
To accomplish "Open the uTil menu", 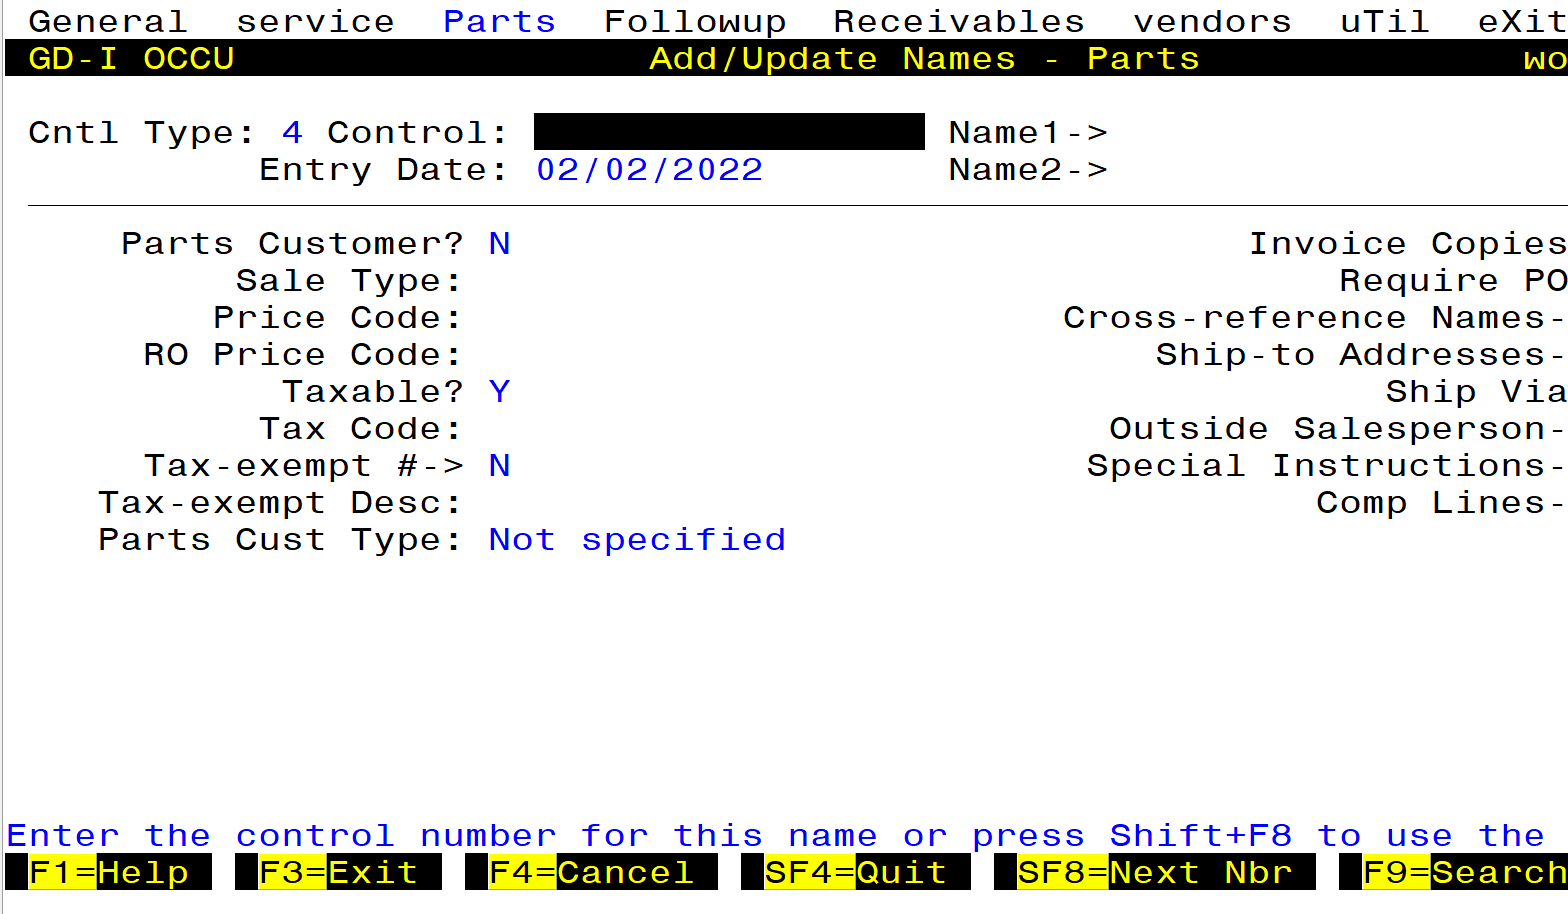I will (1385, 21).
